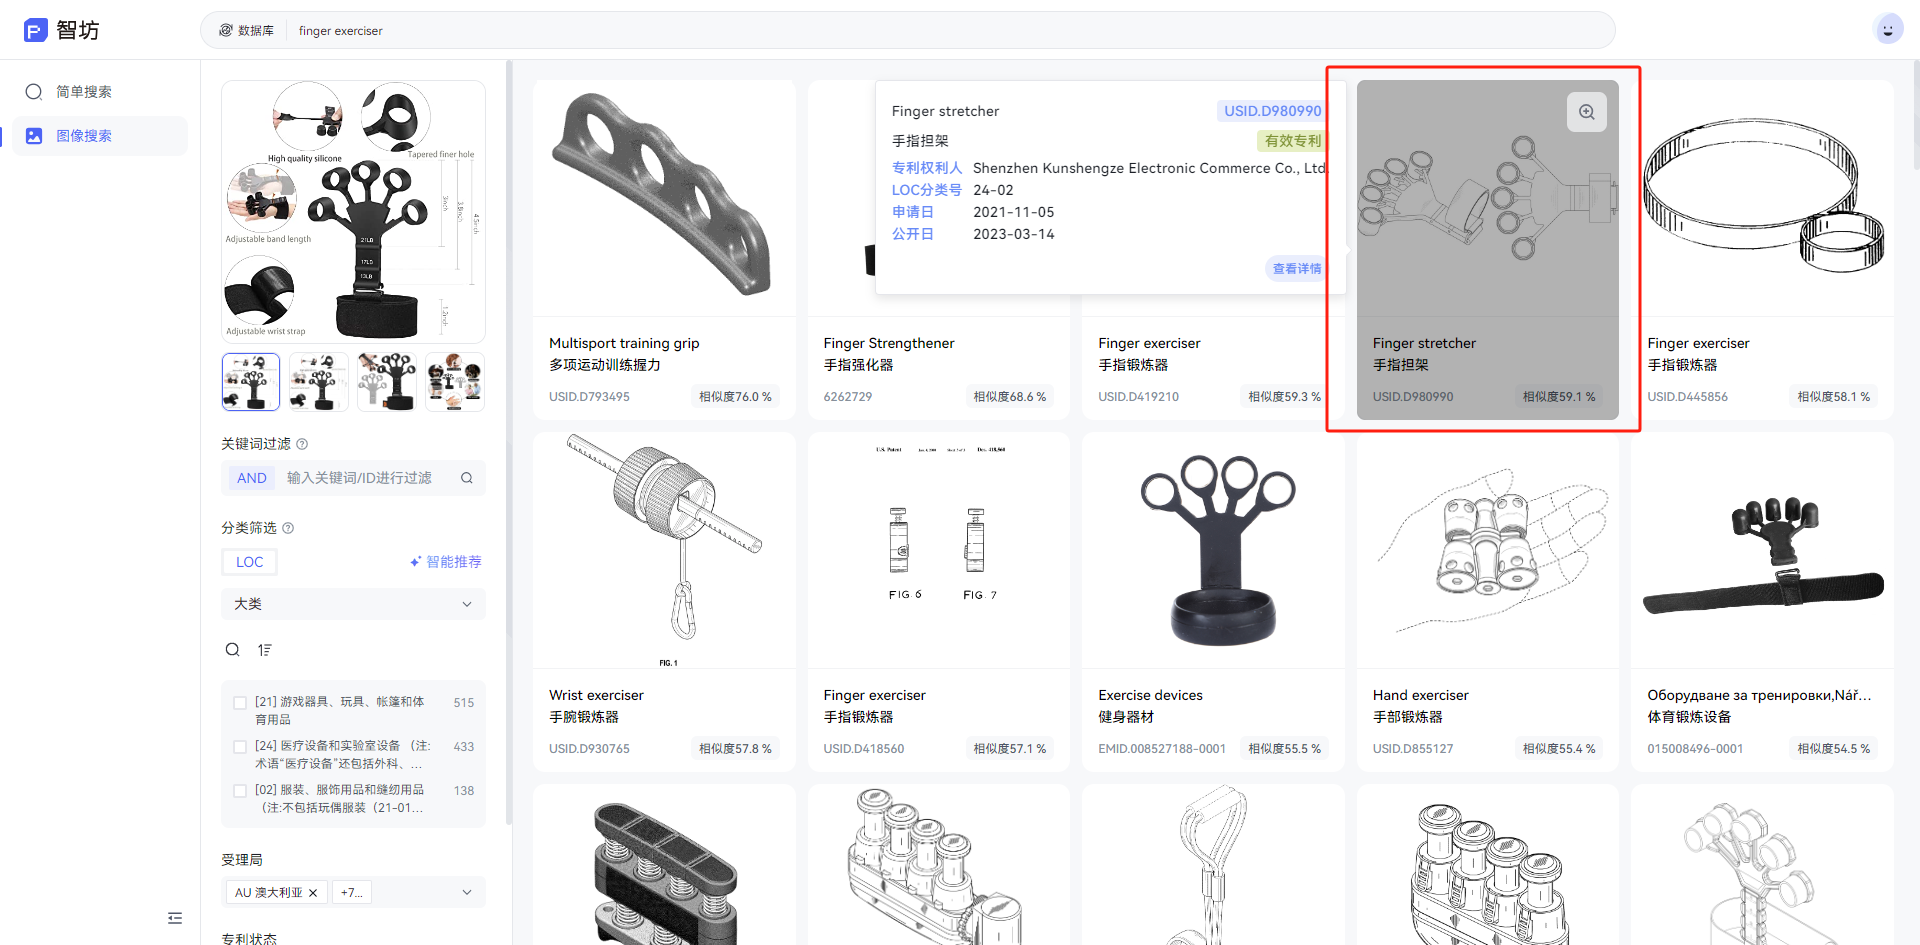The width and height of the screenshot is (1920, 945).
Task: Select the fourth query image thumbnail
Action: coord(455,382)
